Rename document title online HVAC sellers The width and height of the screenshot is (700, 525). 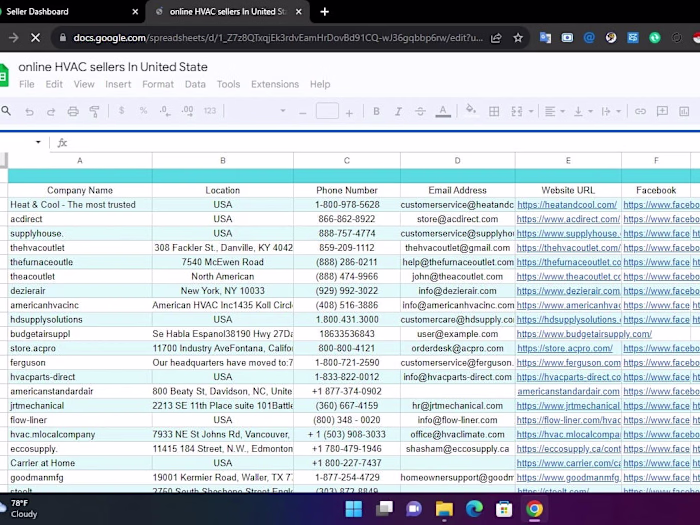pos(113,67)
